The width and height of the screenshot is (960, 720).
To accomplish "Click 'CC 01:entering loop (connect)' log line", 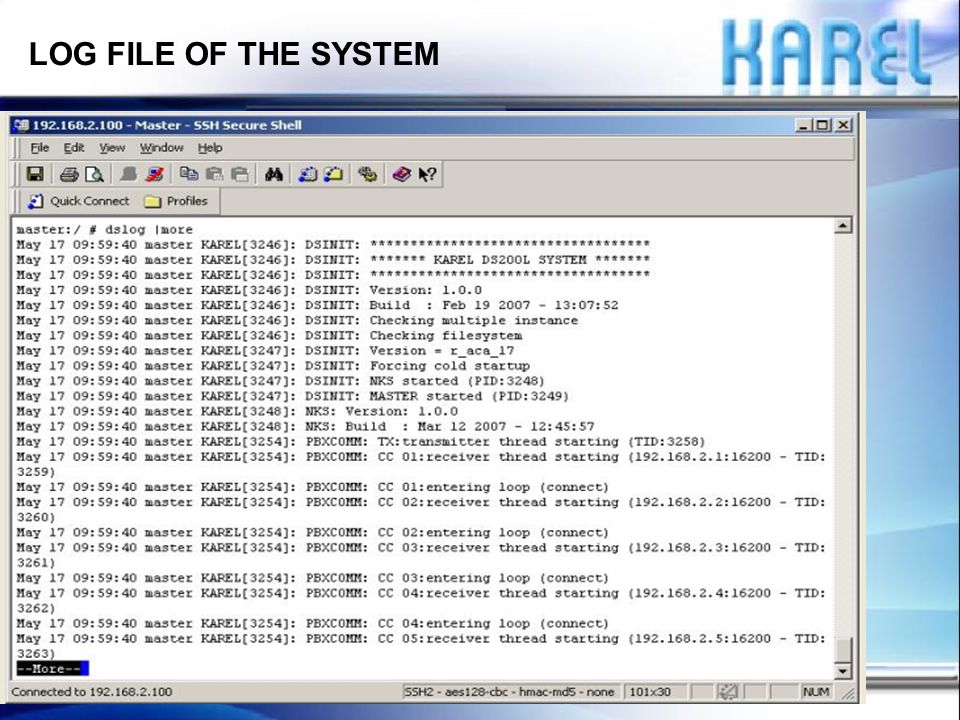I will click(x=313, y=487).
